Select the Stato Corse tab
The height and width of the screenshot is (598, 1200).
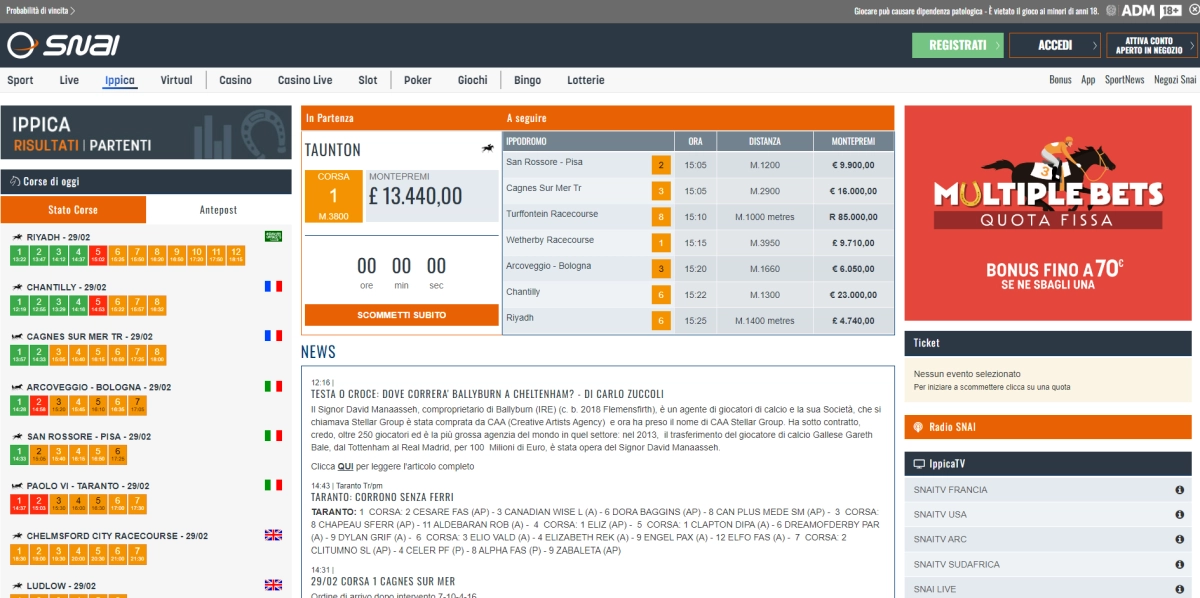[x=73, y=210]
